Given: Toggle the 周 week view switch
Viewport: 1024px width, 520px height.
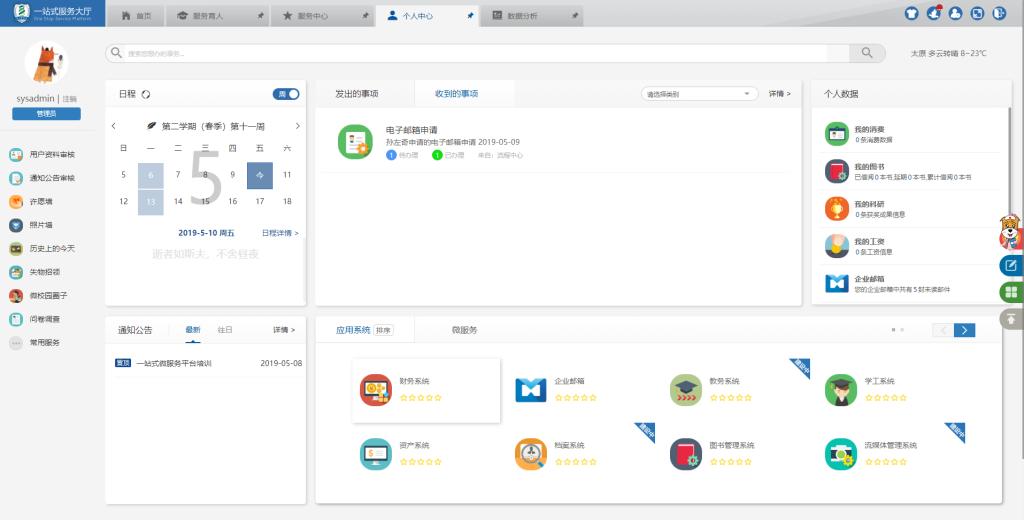Looking at the screenshot, I should (x=286, y=94).
